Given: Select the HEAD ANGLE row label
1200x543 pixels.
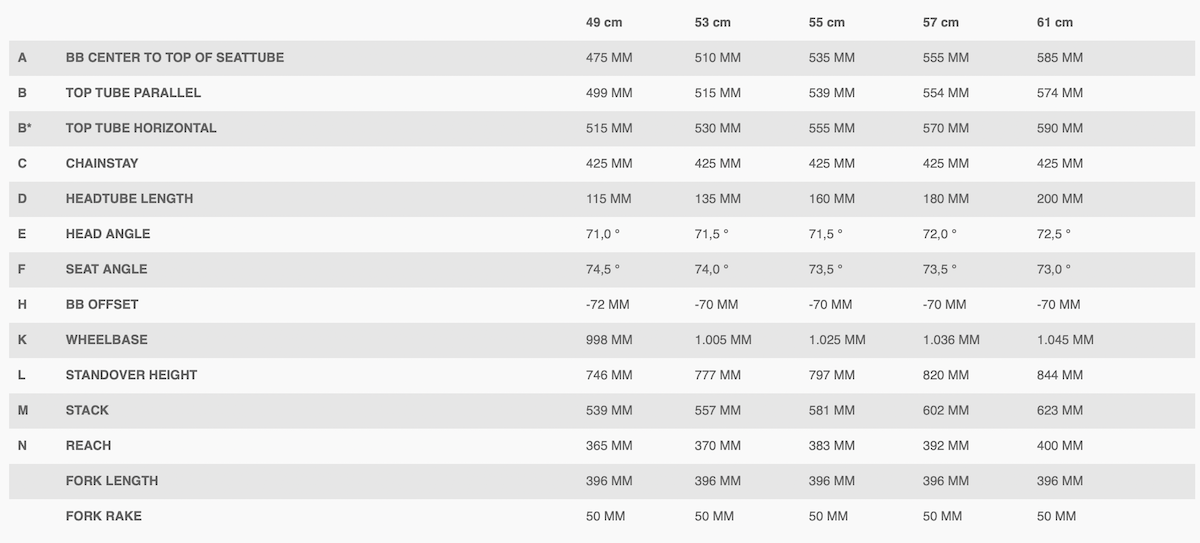Looking at the screenshot, I should pos(108,234).
